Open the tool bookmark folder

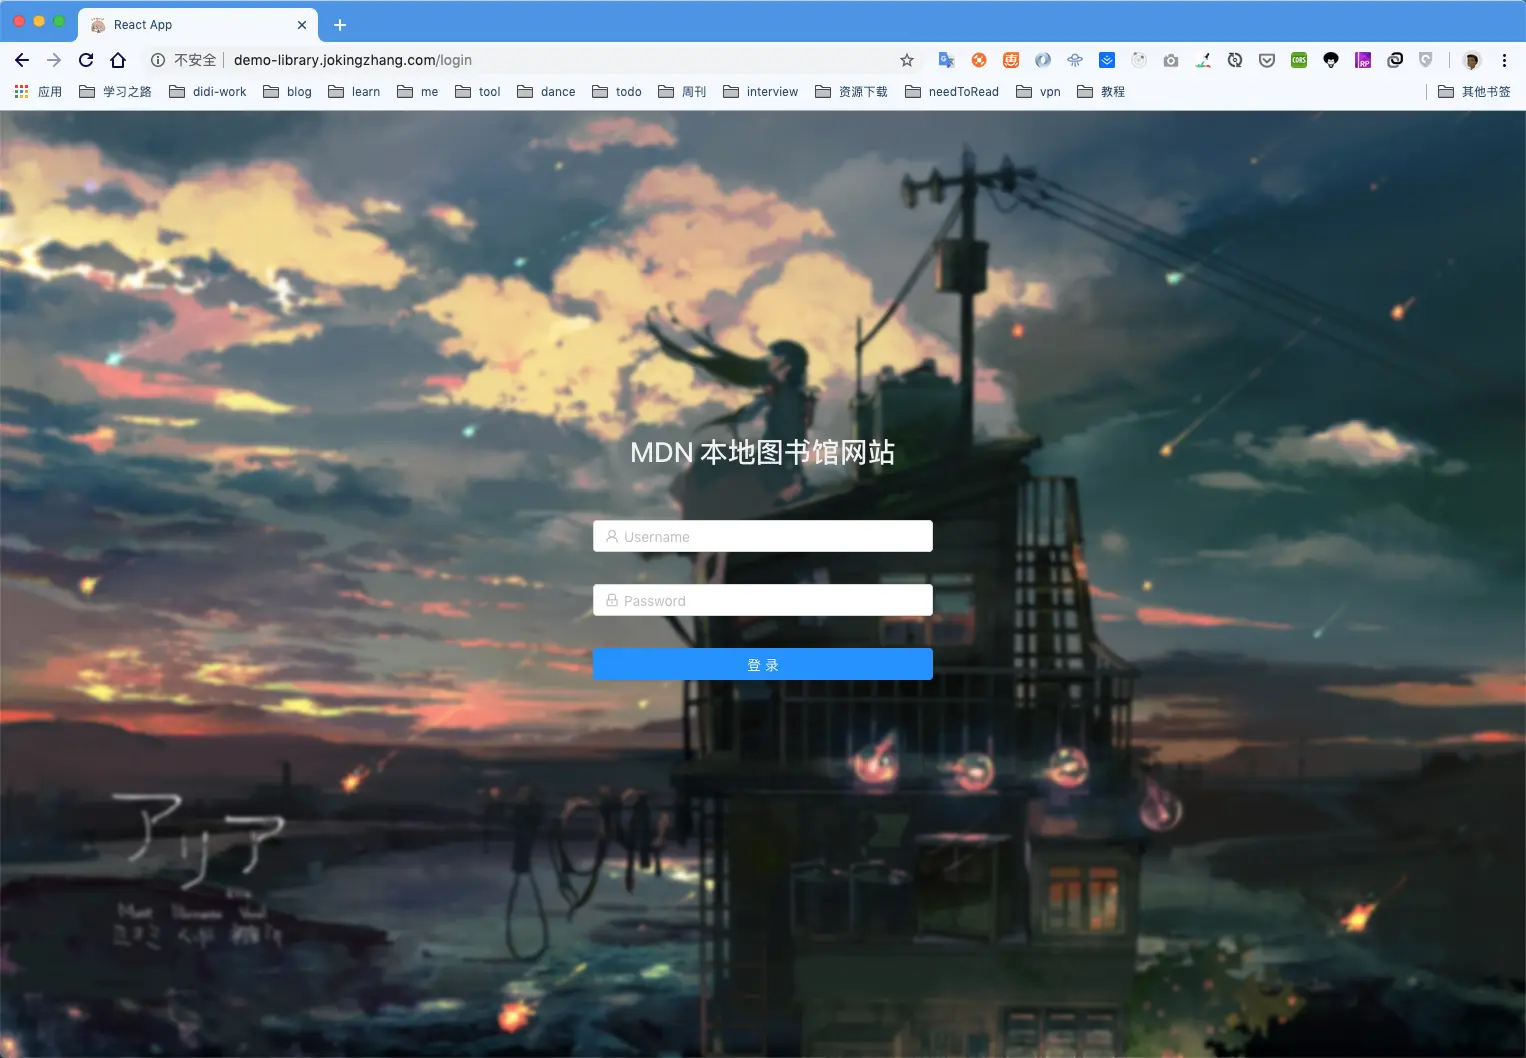coord(477,91)
